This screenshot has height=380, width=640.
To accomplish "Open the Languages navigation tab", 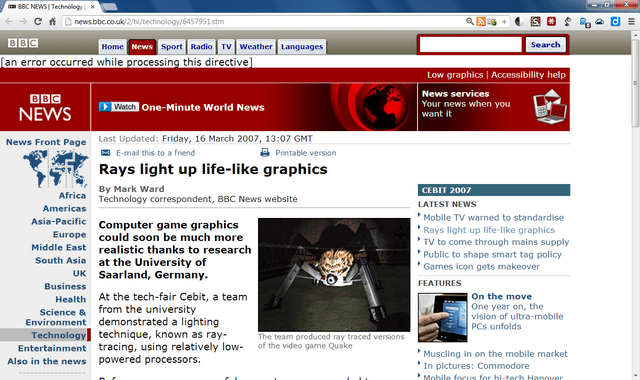I will click(302, 47).
